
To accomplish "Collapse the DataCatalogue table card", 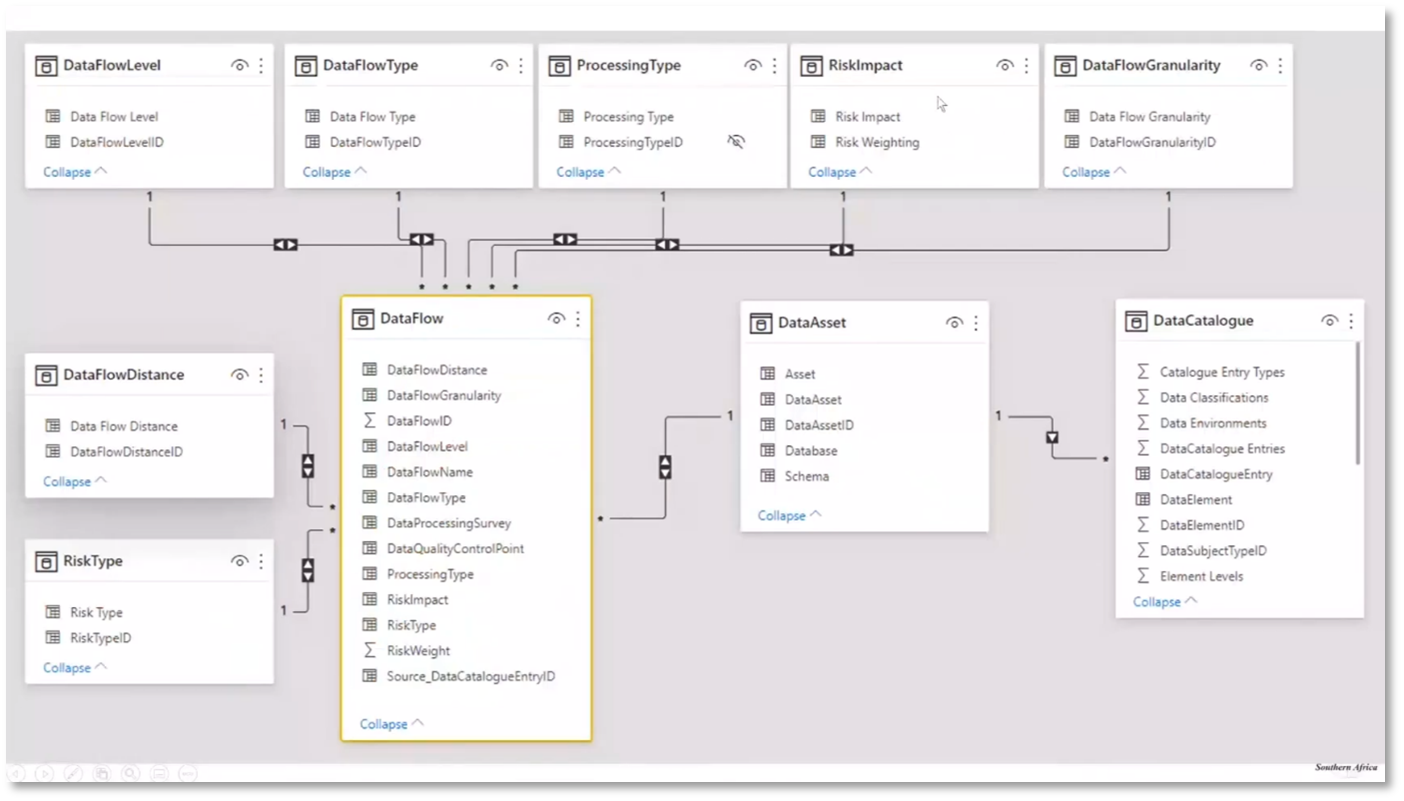I will [1165, 602].
